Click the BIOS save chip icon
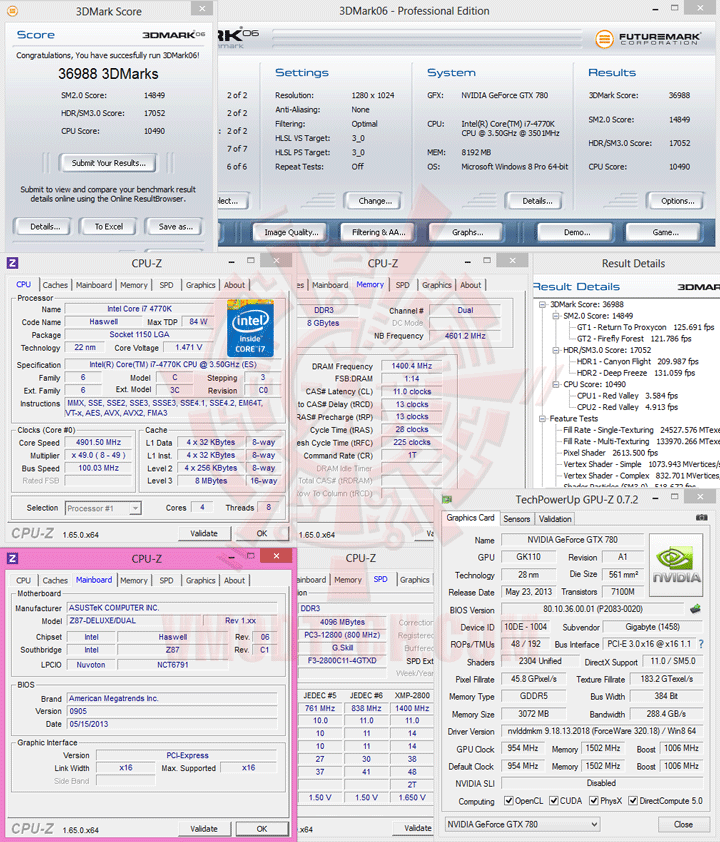This screenshot has height=842, width=720. [x=695, y=609]
